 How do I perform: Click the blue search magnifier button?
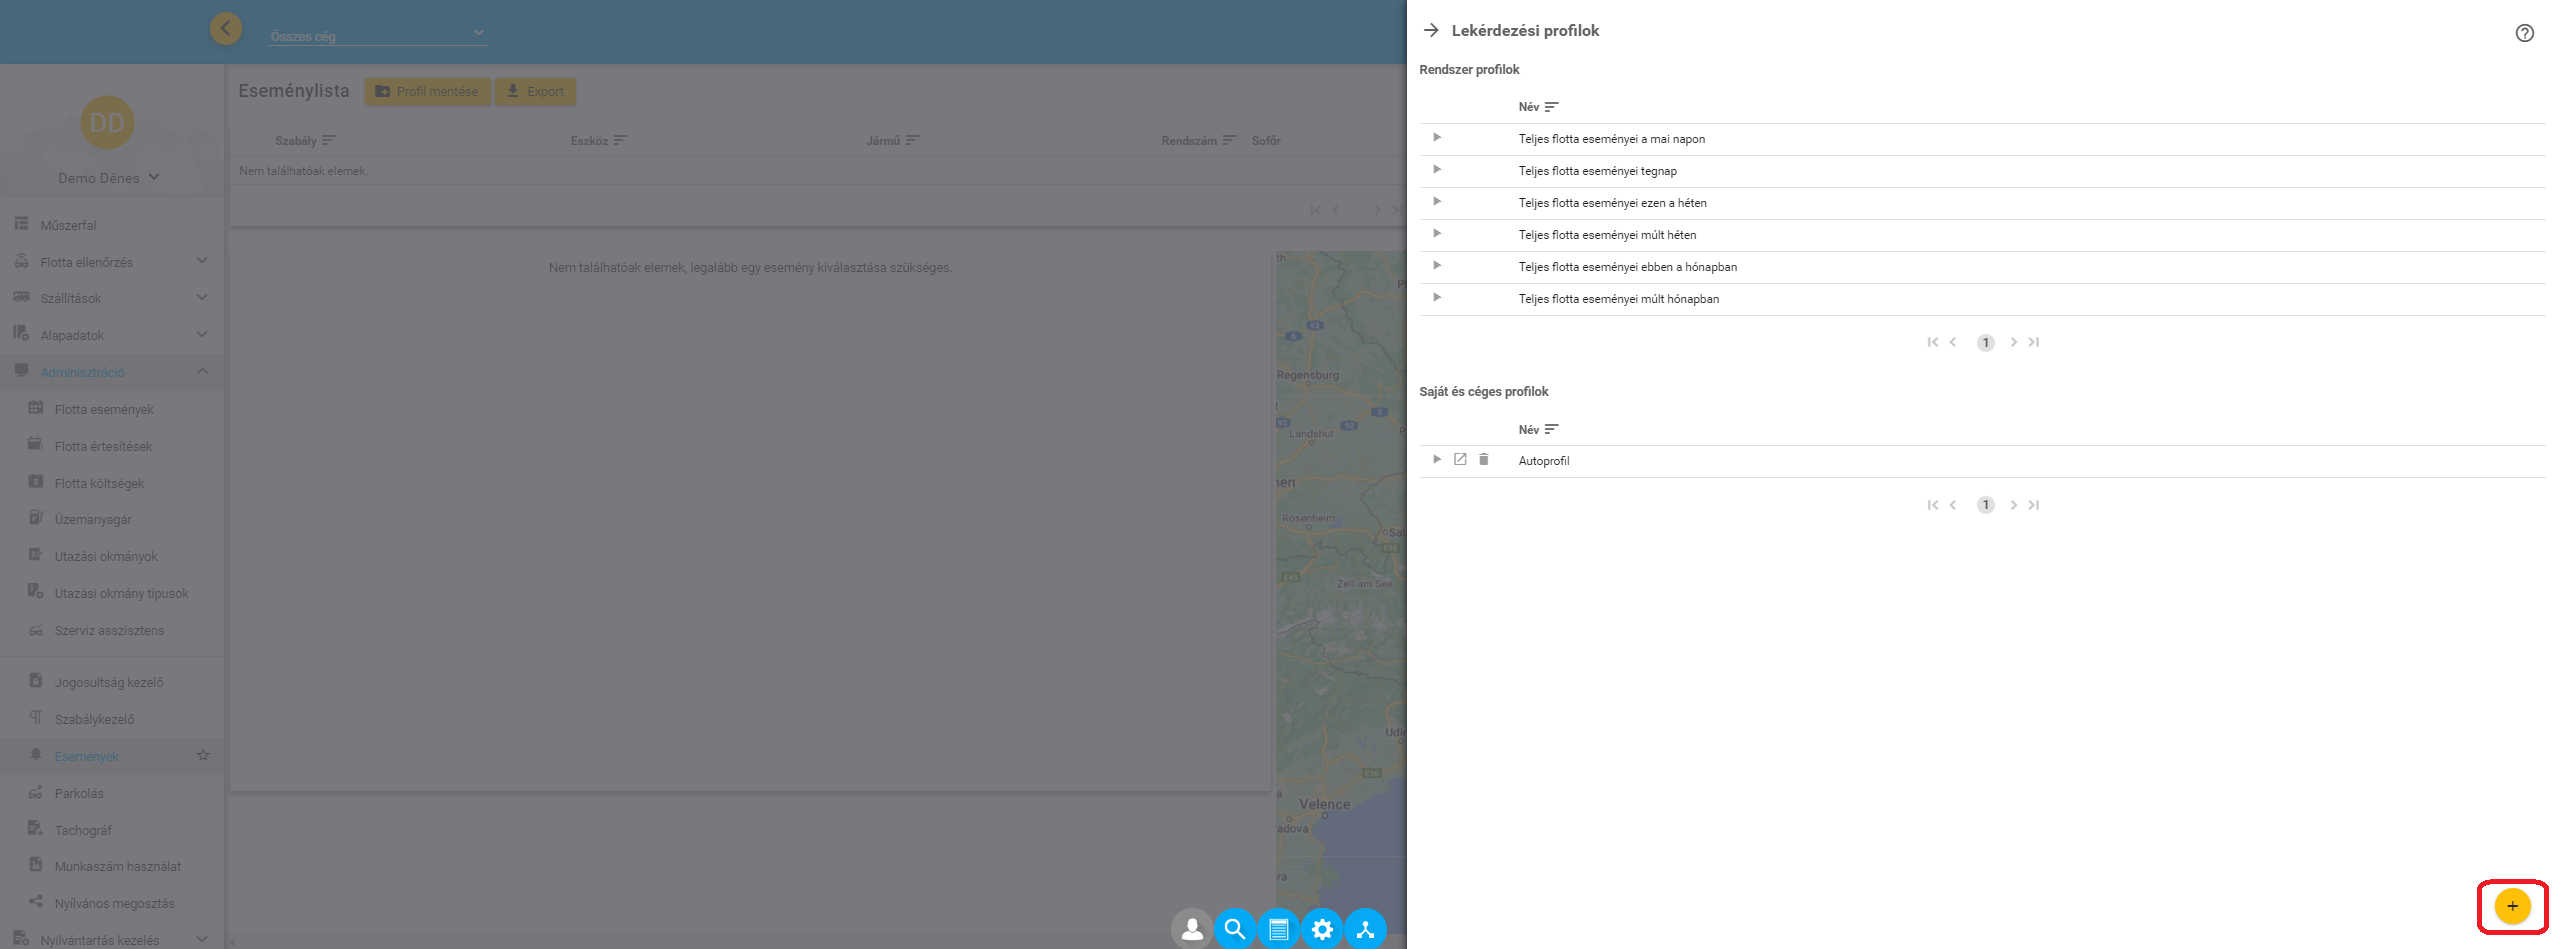[x=1235, y=929]
